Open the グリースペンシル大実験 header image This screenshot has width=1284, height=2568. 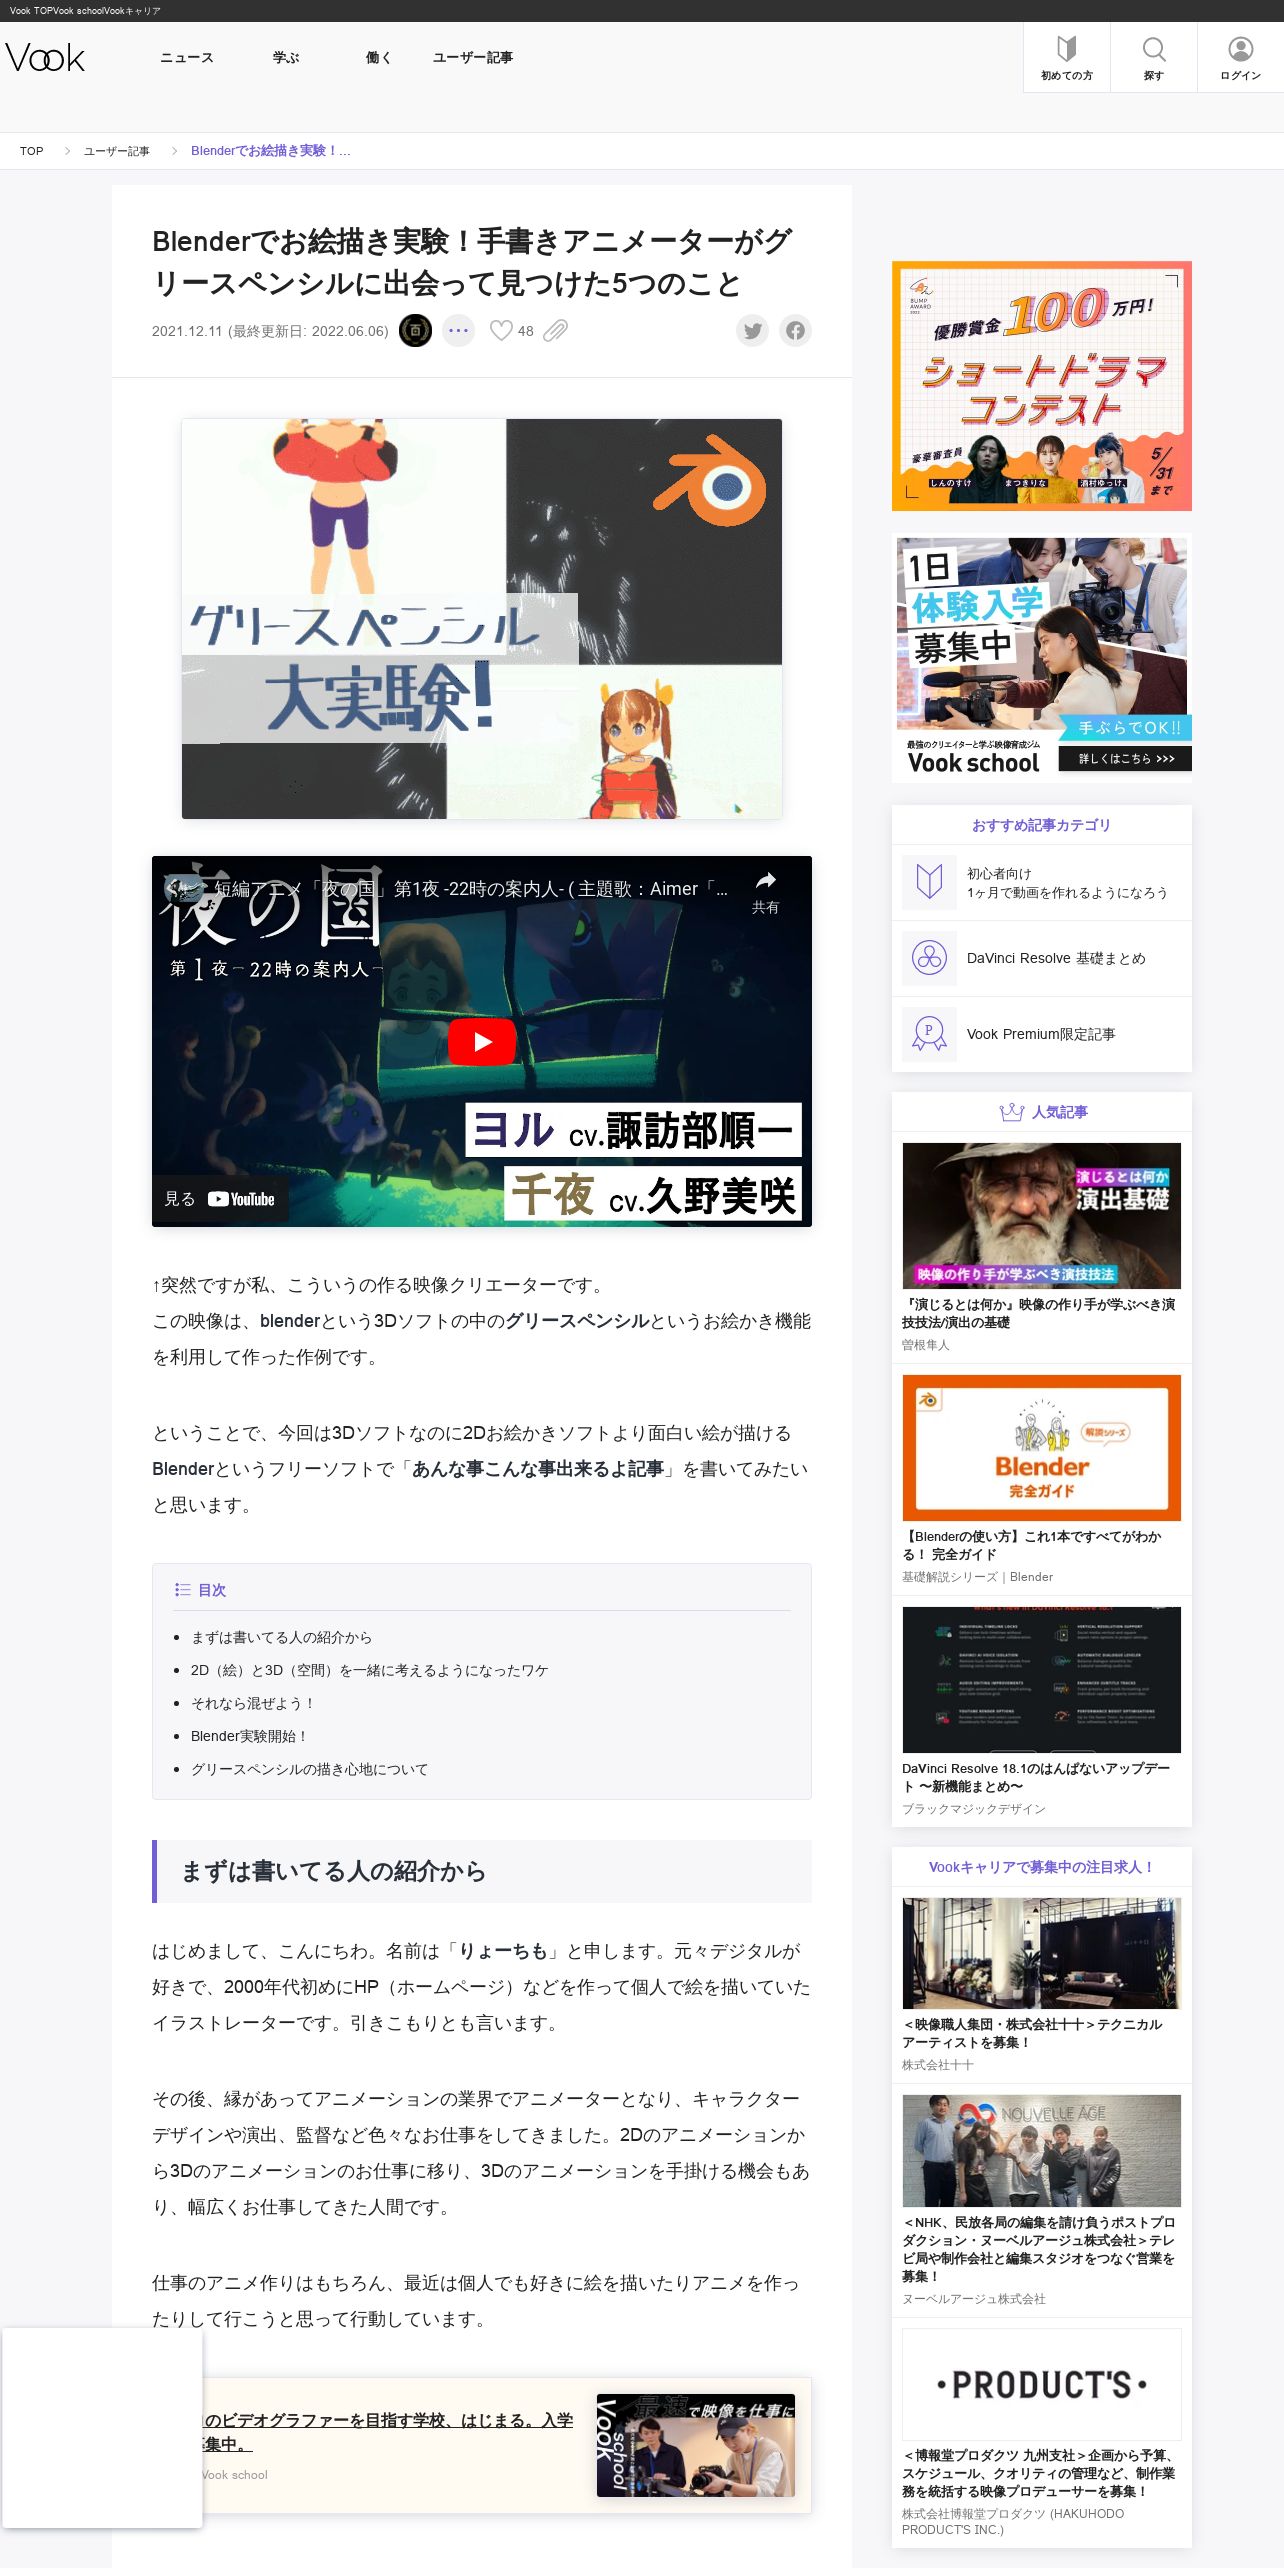[481, 619]
